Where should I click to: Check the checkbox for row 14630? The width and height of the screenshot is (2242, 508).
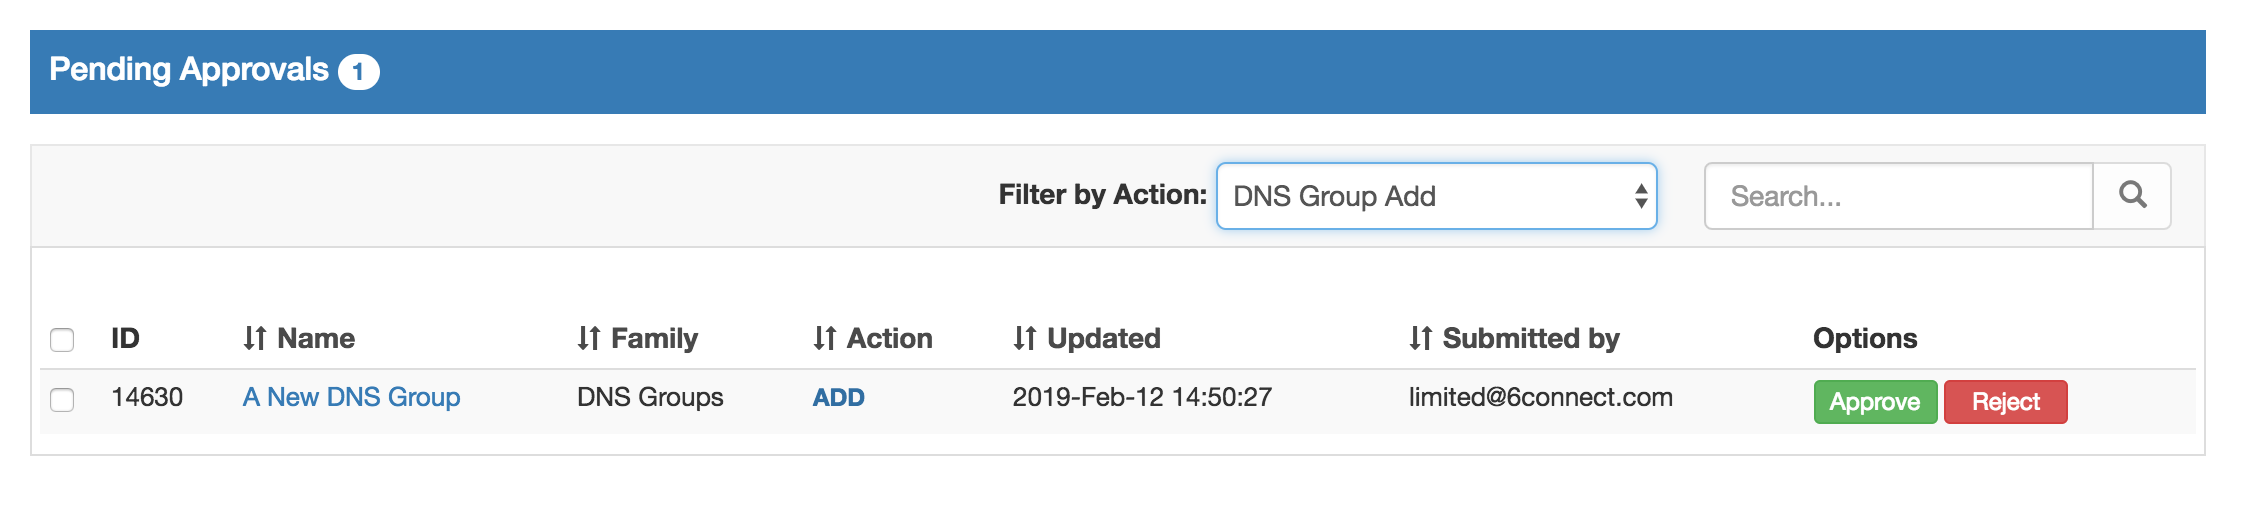(x=62, y=400)
